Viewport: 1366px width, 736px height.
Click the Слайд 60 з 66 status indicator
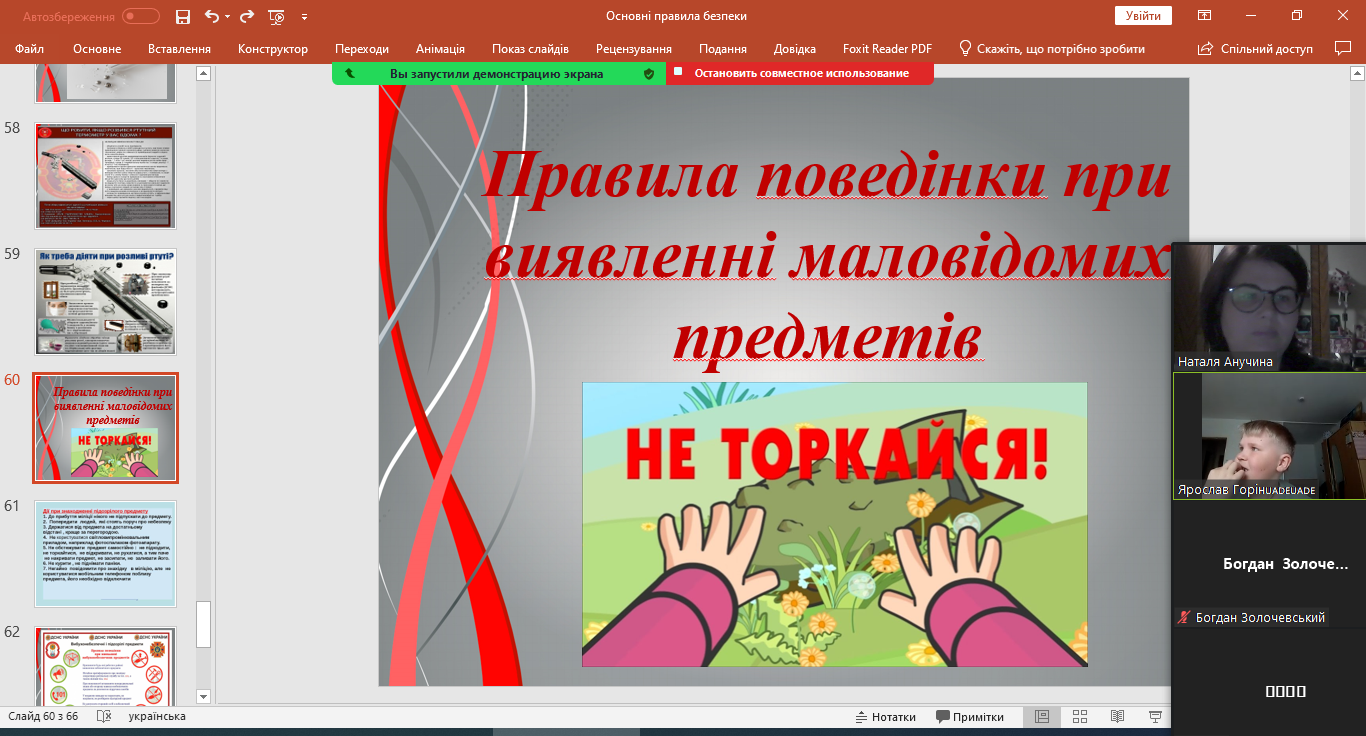click(43, 717)
